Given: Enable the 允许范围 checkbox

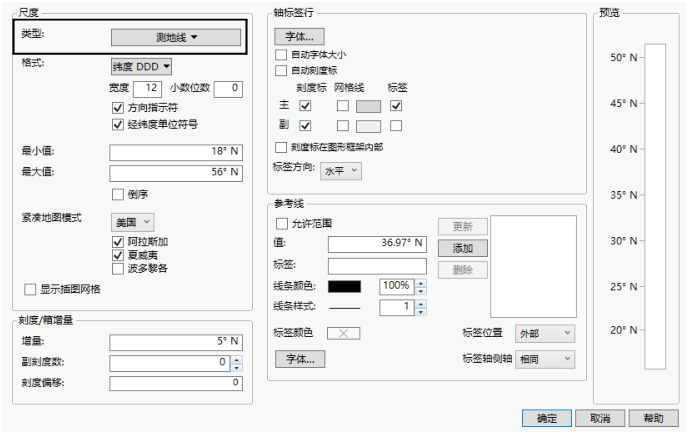Looking at the screenshot, I should (282, 224).
